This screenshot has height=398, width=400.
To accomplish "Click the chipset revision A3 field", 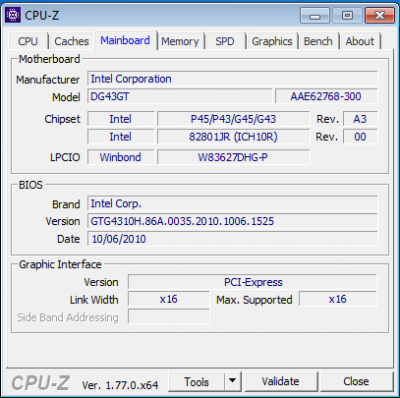I will [360, 119].
